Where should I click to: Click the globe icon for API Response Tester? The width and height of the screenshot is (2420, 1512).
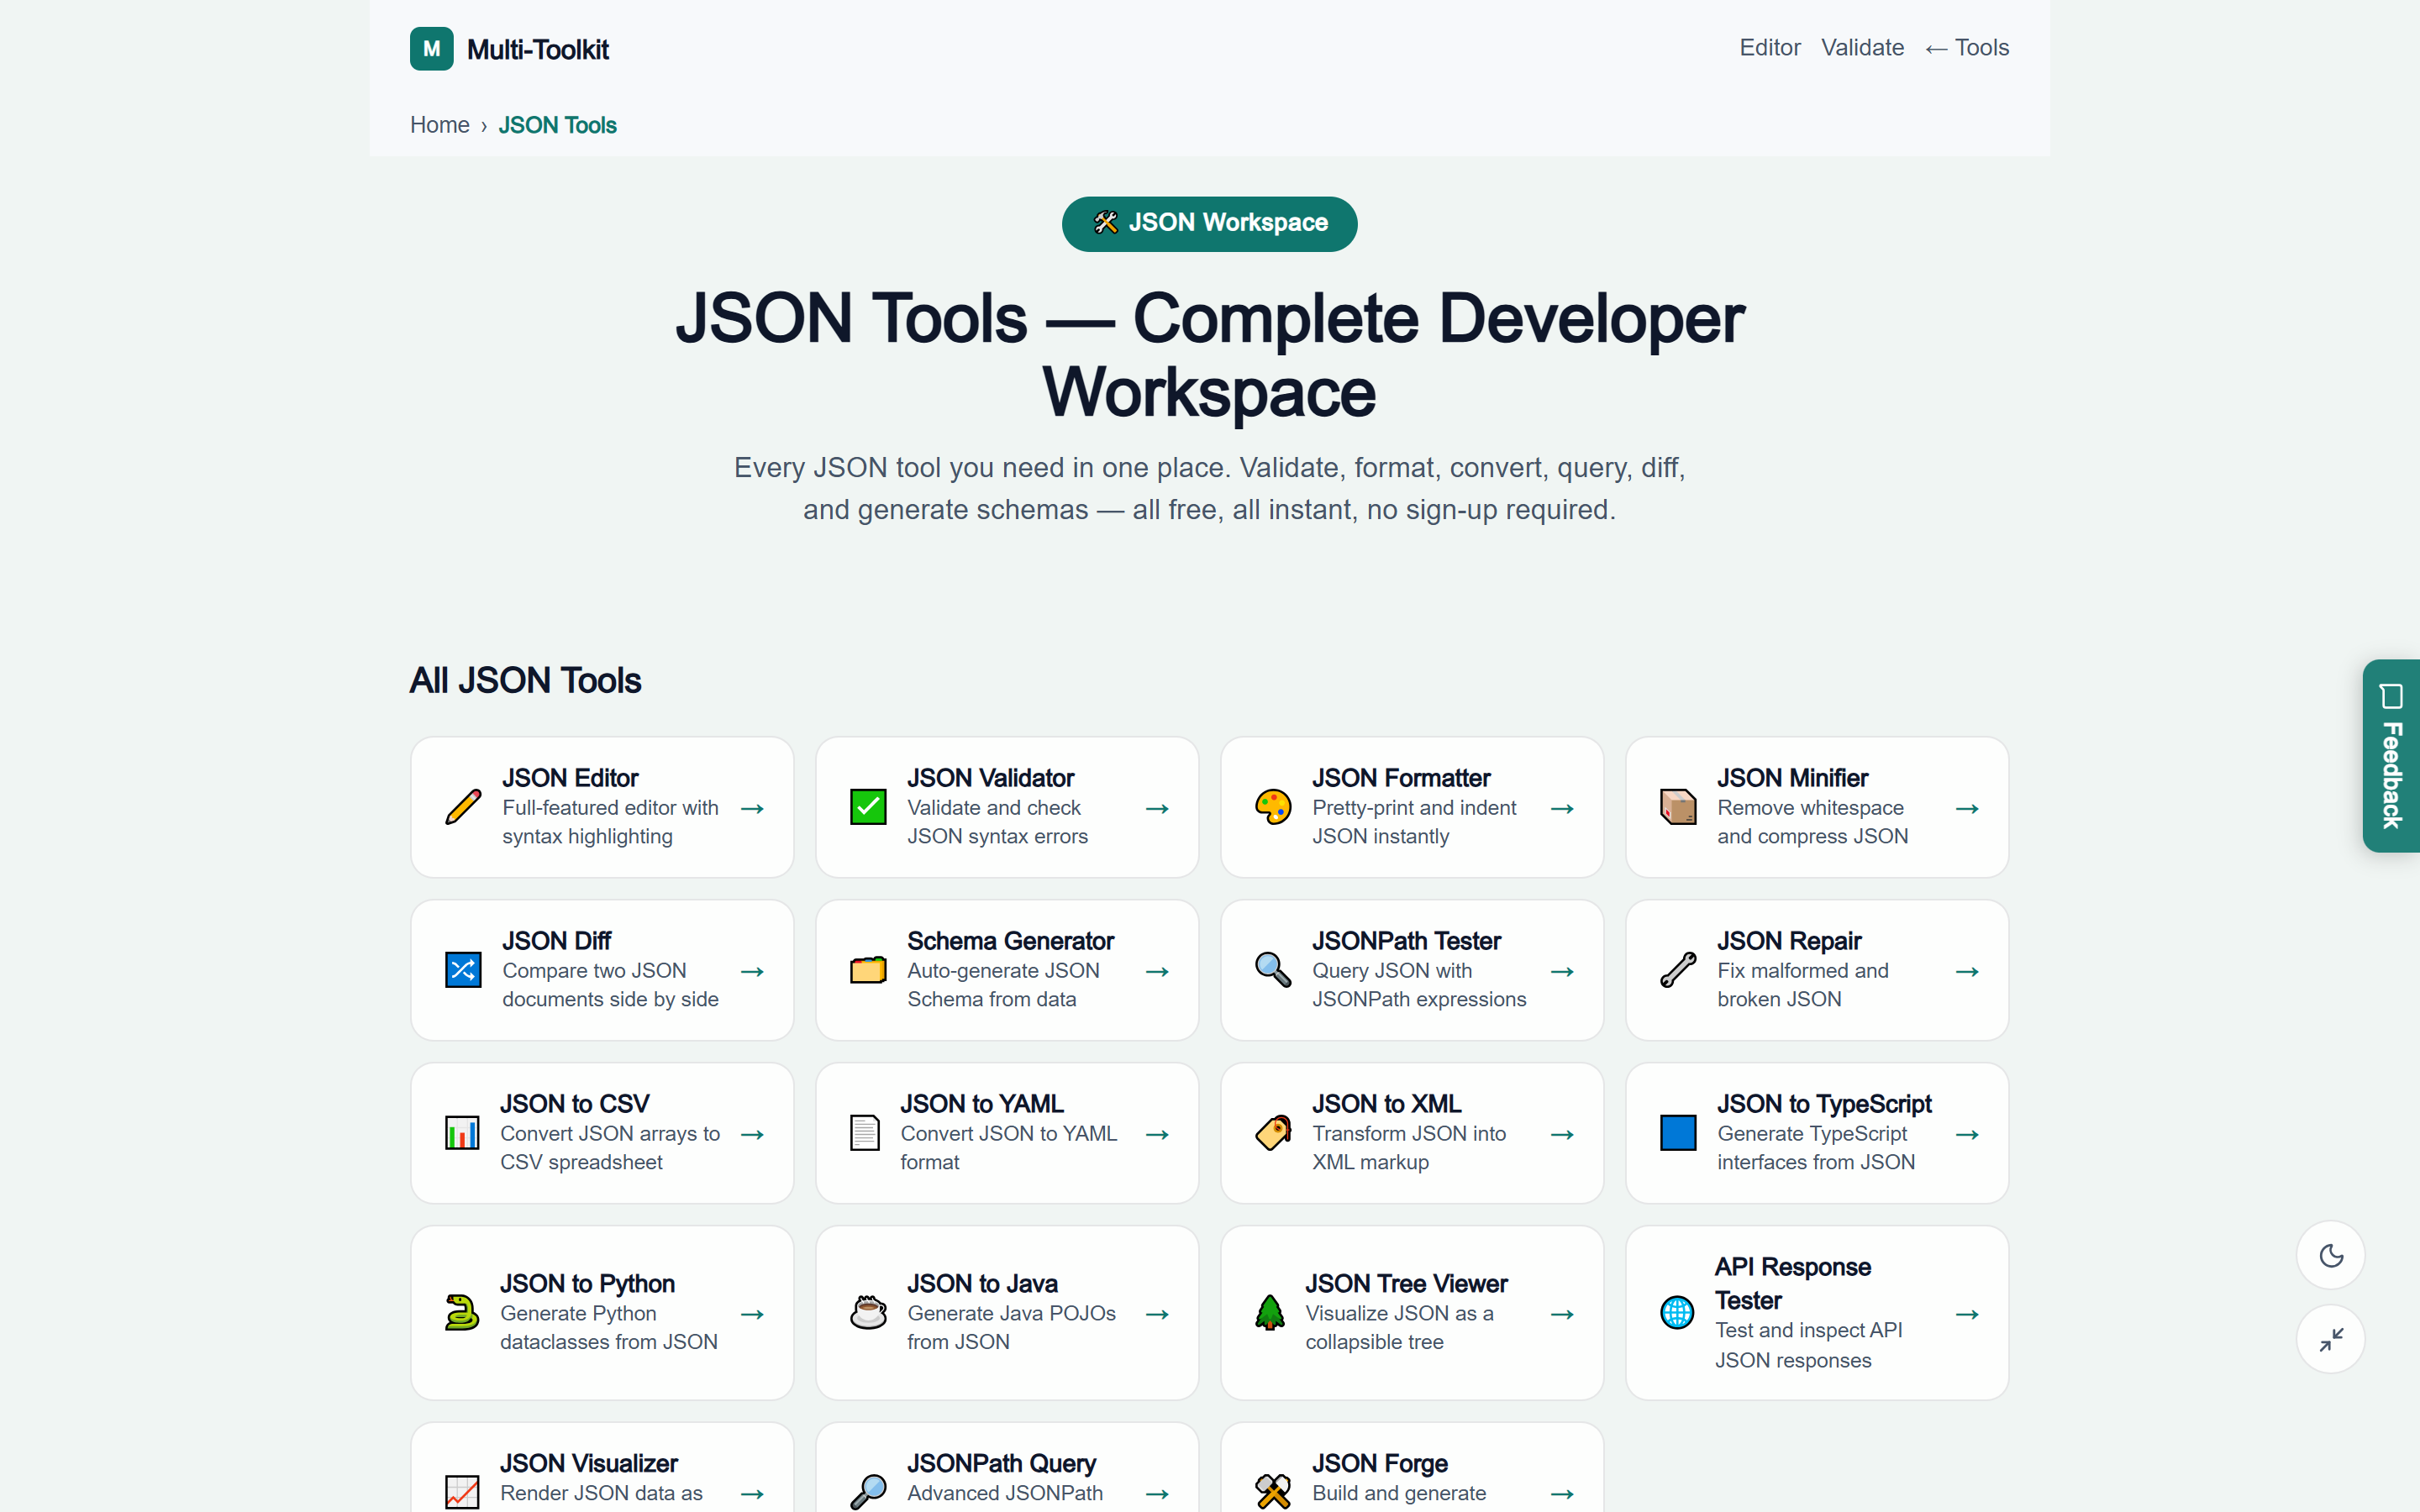click(1677, 1313)
